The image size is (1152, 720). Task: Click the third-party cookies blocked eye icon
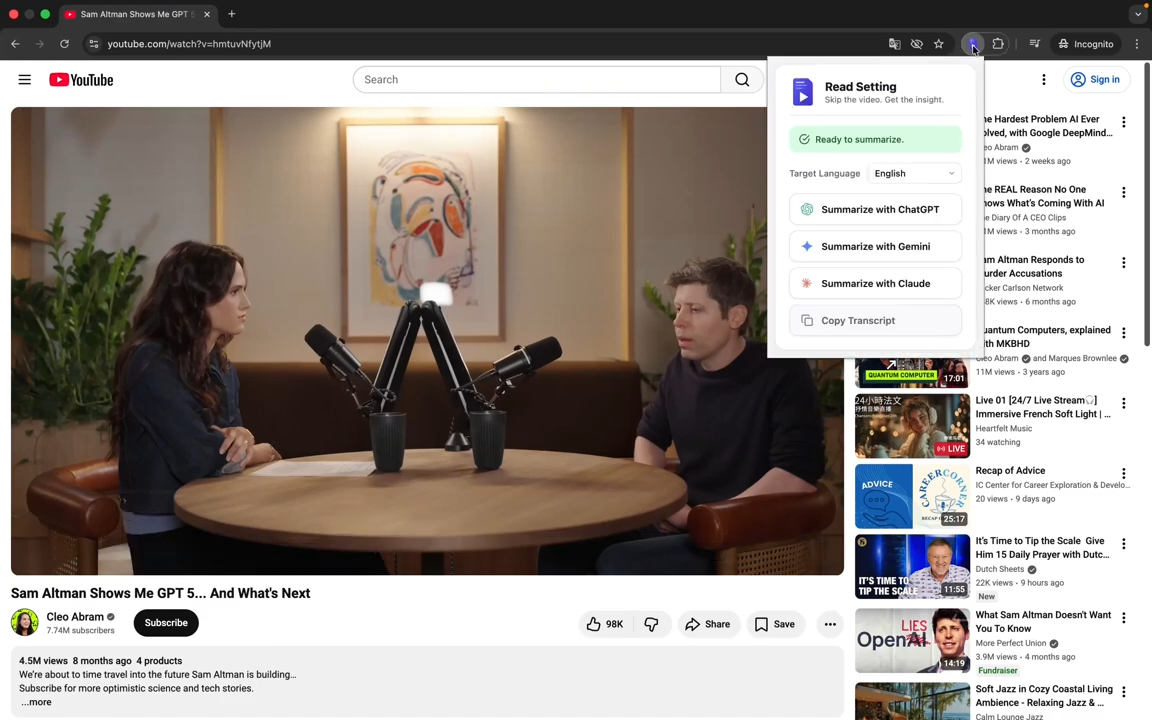click(x=916, y=44)
